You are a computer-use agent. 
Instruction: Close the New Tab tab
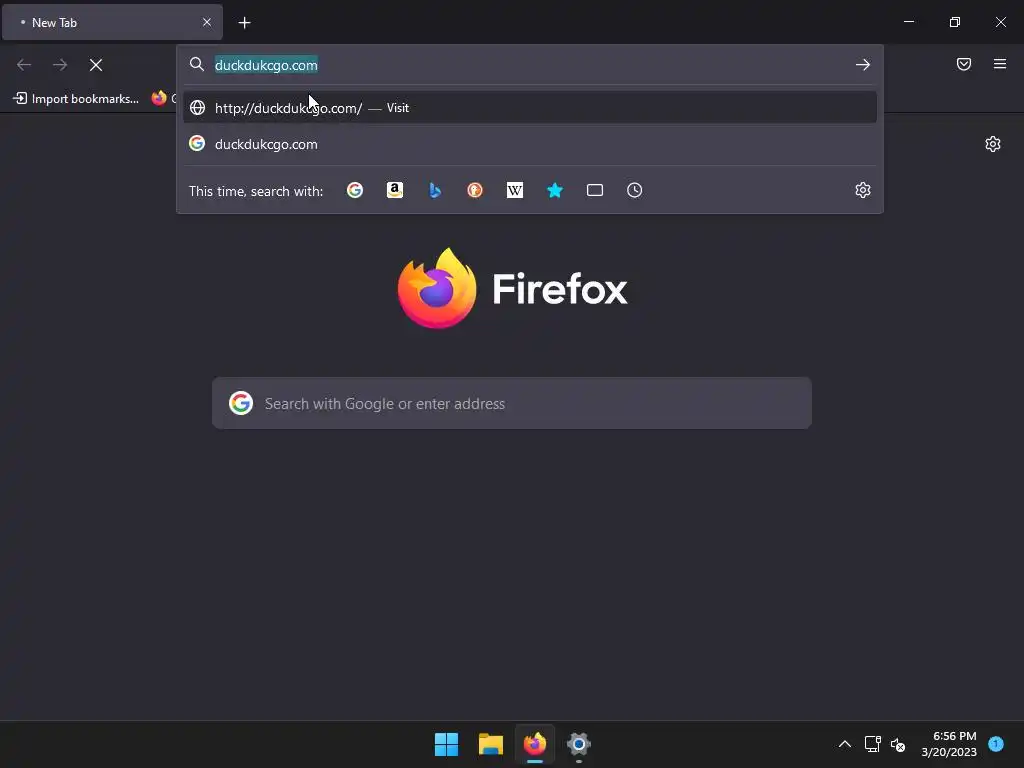coord(207,22)
